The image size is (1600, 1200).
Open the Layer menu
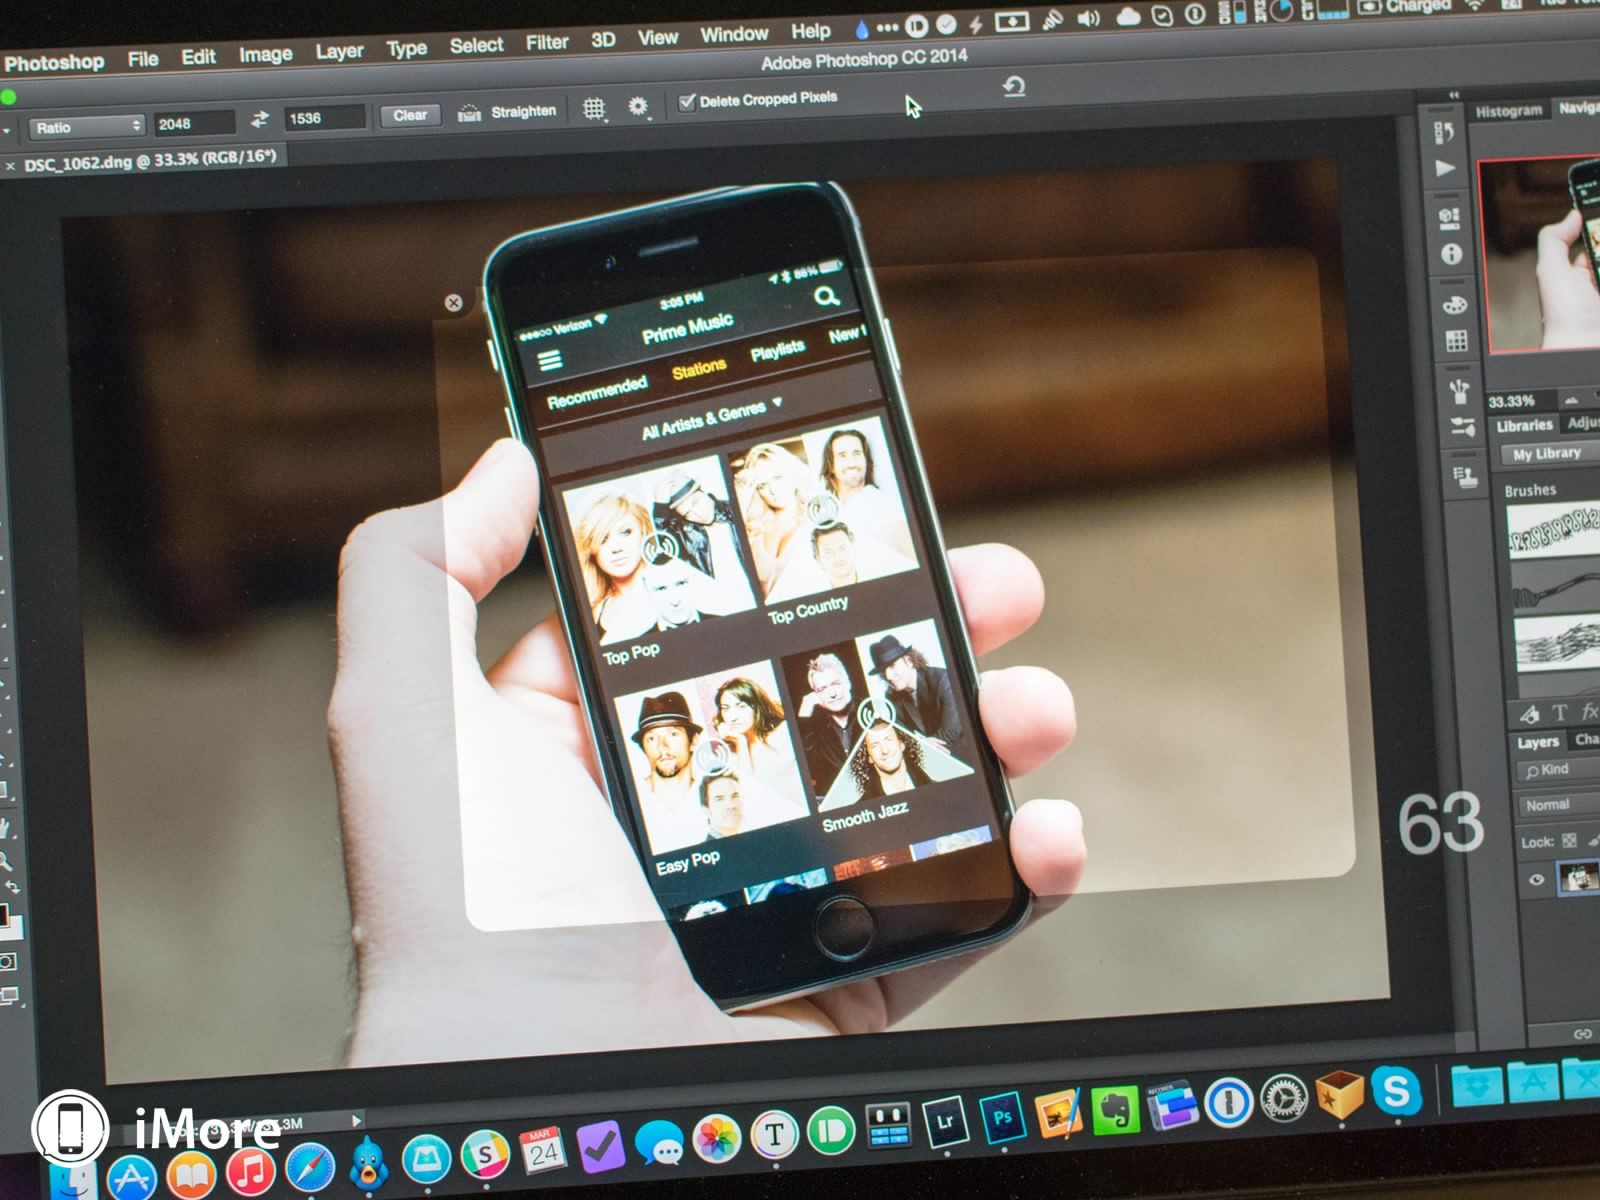(340, 51)
